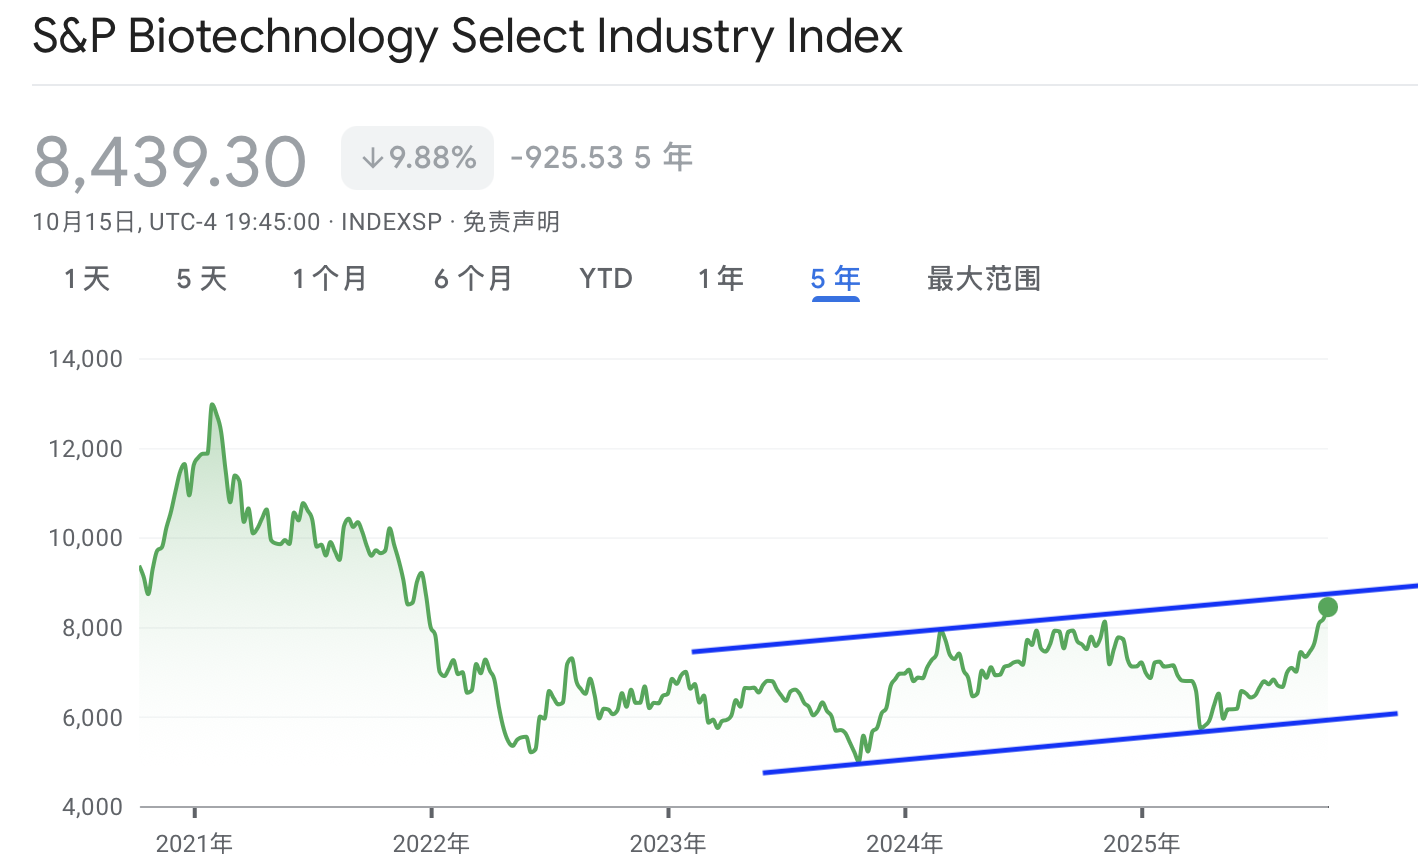Viewport: 1418px width, 868px height.
Task: Click the -925.53 5 年 change text
Action: (601, 158)
